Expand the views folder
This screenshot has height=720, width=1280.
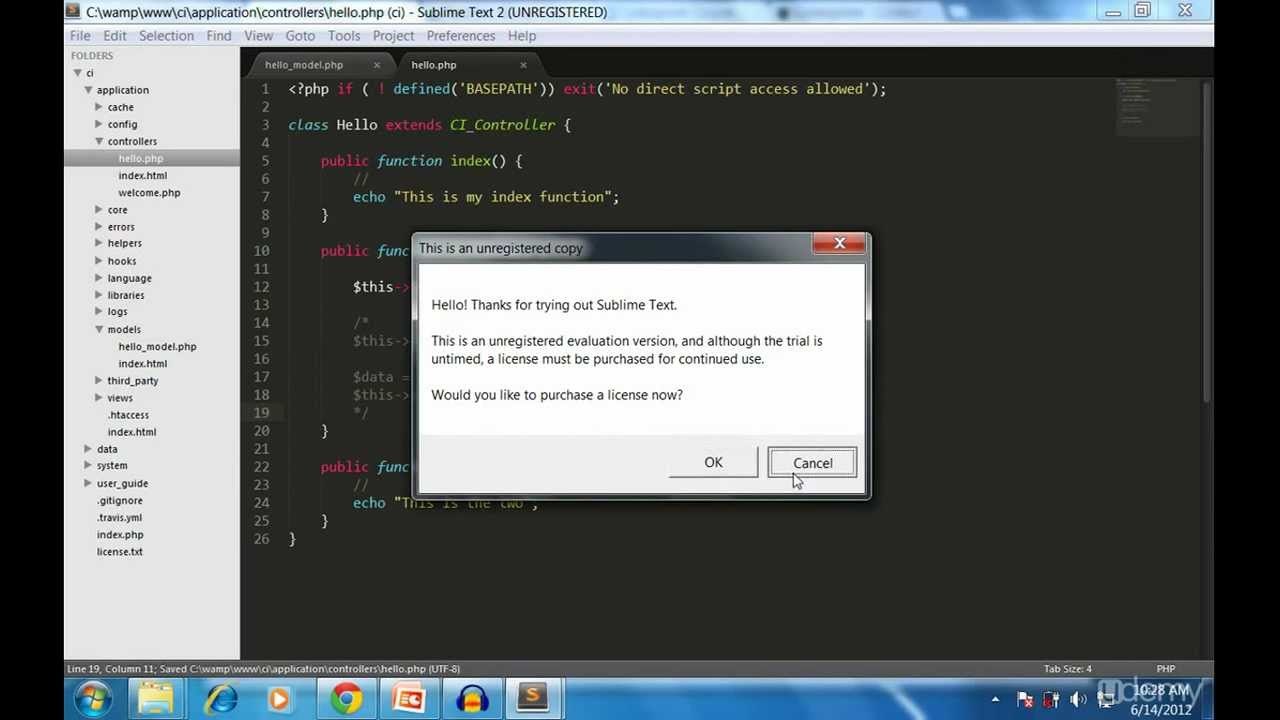(x=99, y=398)
